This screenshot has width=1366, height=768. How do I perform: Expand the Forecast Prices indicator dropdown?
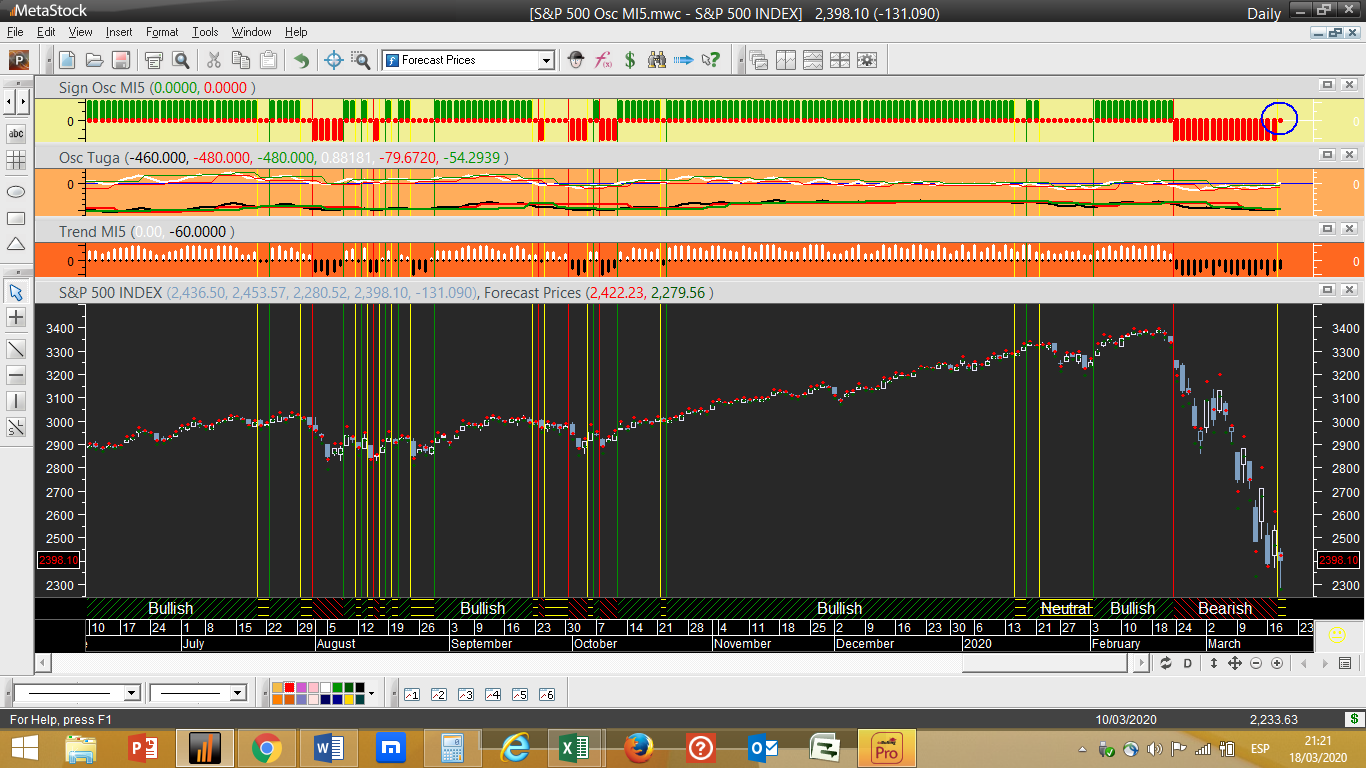[546, 60]
